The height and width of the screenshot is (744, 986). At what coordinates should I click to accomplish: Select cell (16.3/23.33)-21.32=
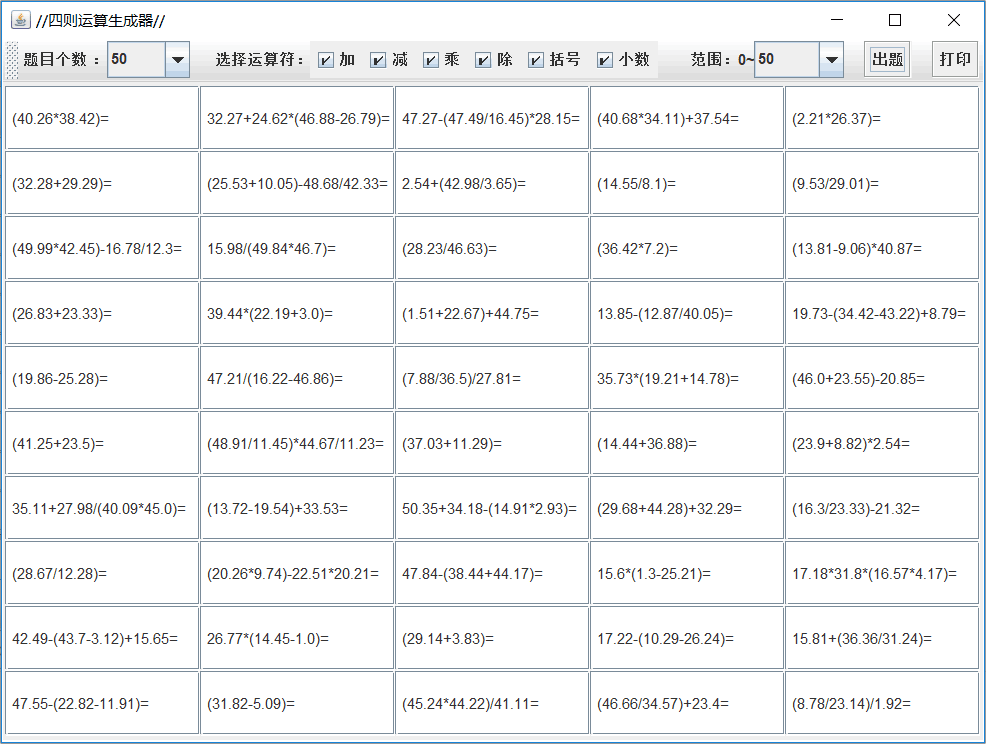(882, 508)
